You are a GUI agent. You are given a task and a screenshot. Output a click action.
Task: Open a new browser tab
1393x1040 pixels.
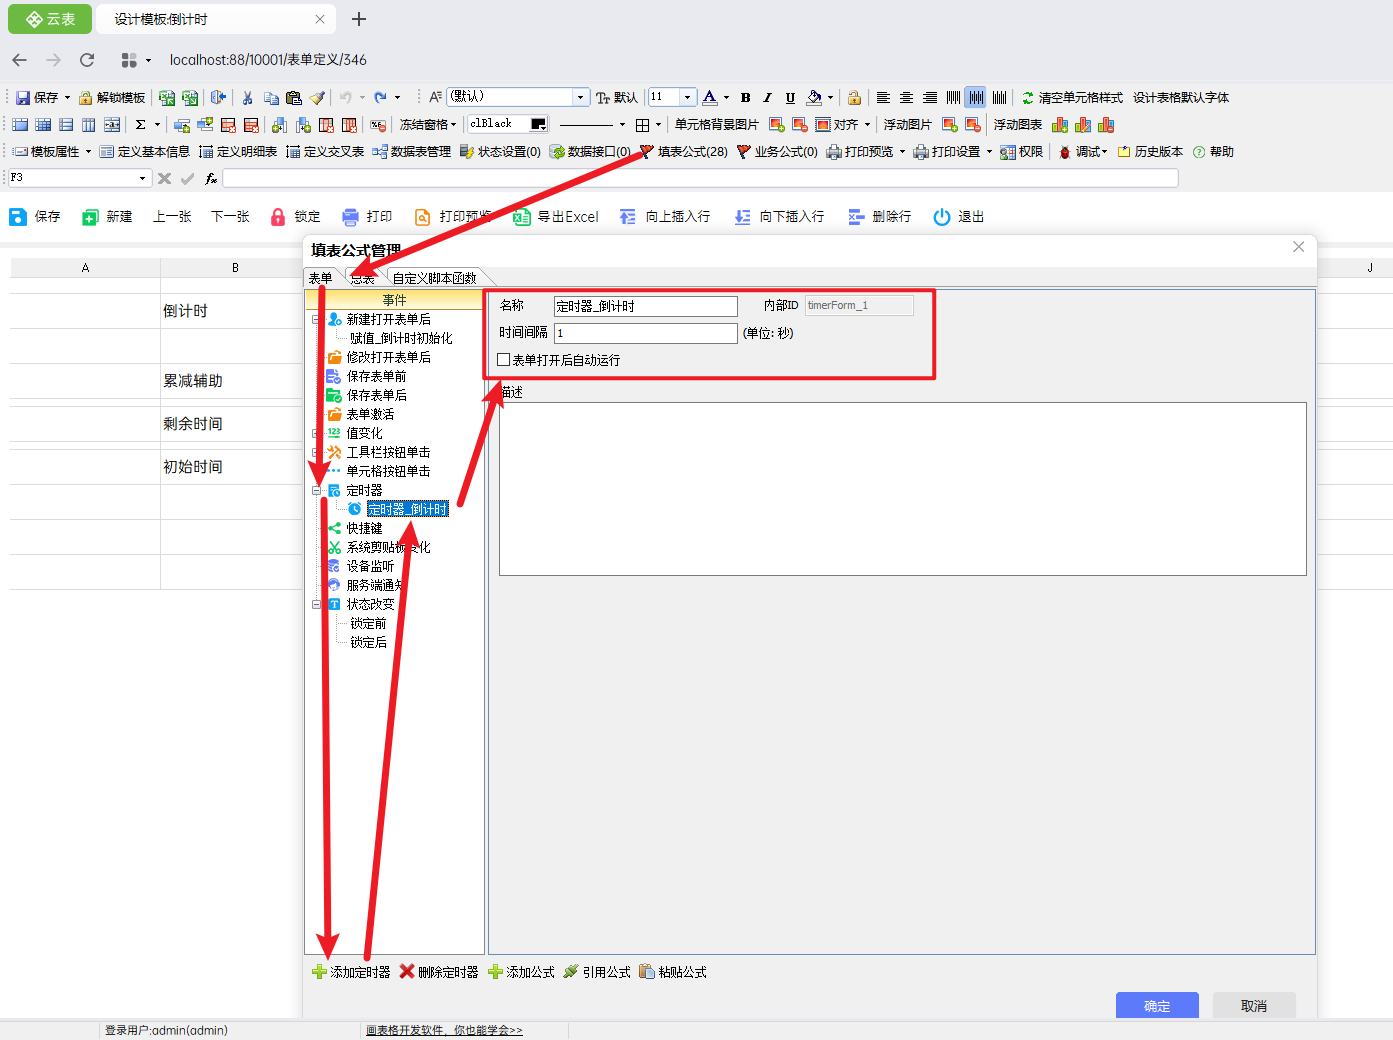[359, 19]
